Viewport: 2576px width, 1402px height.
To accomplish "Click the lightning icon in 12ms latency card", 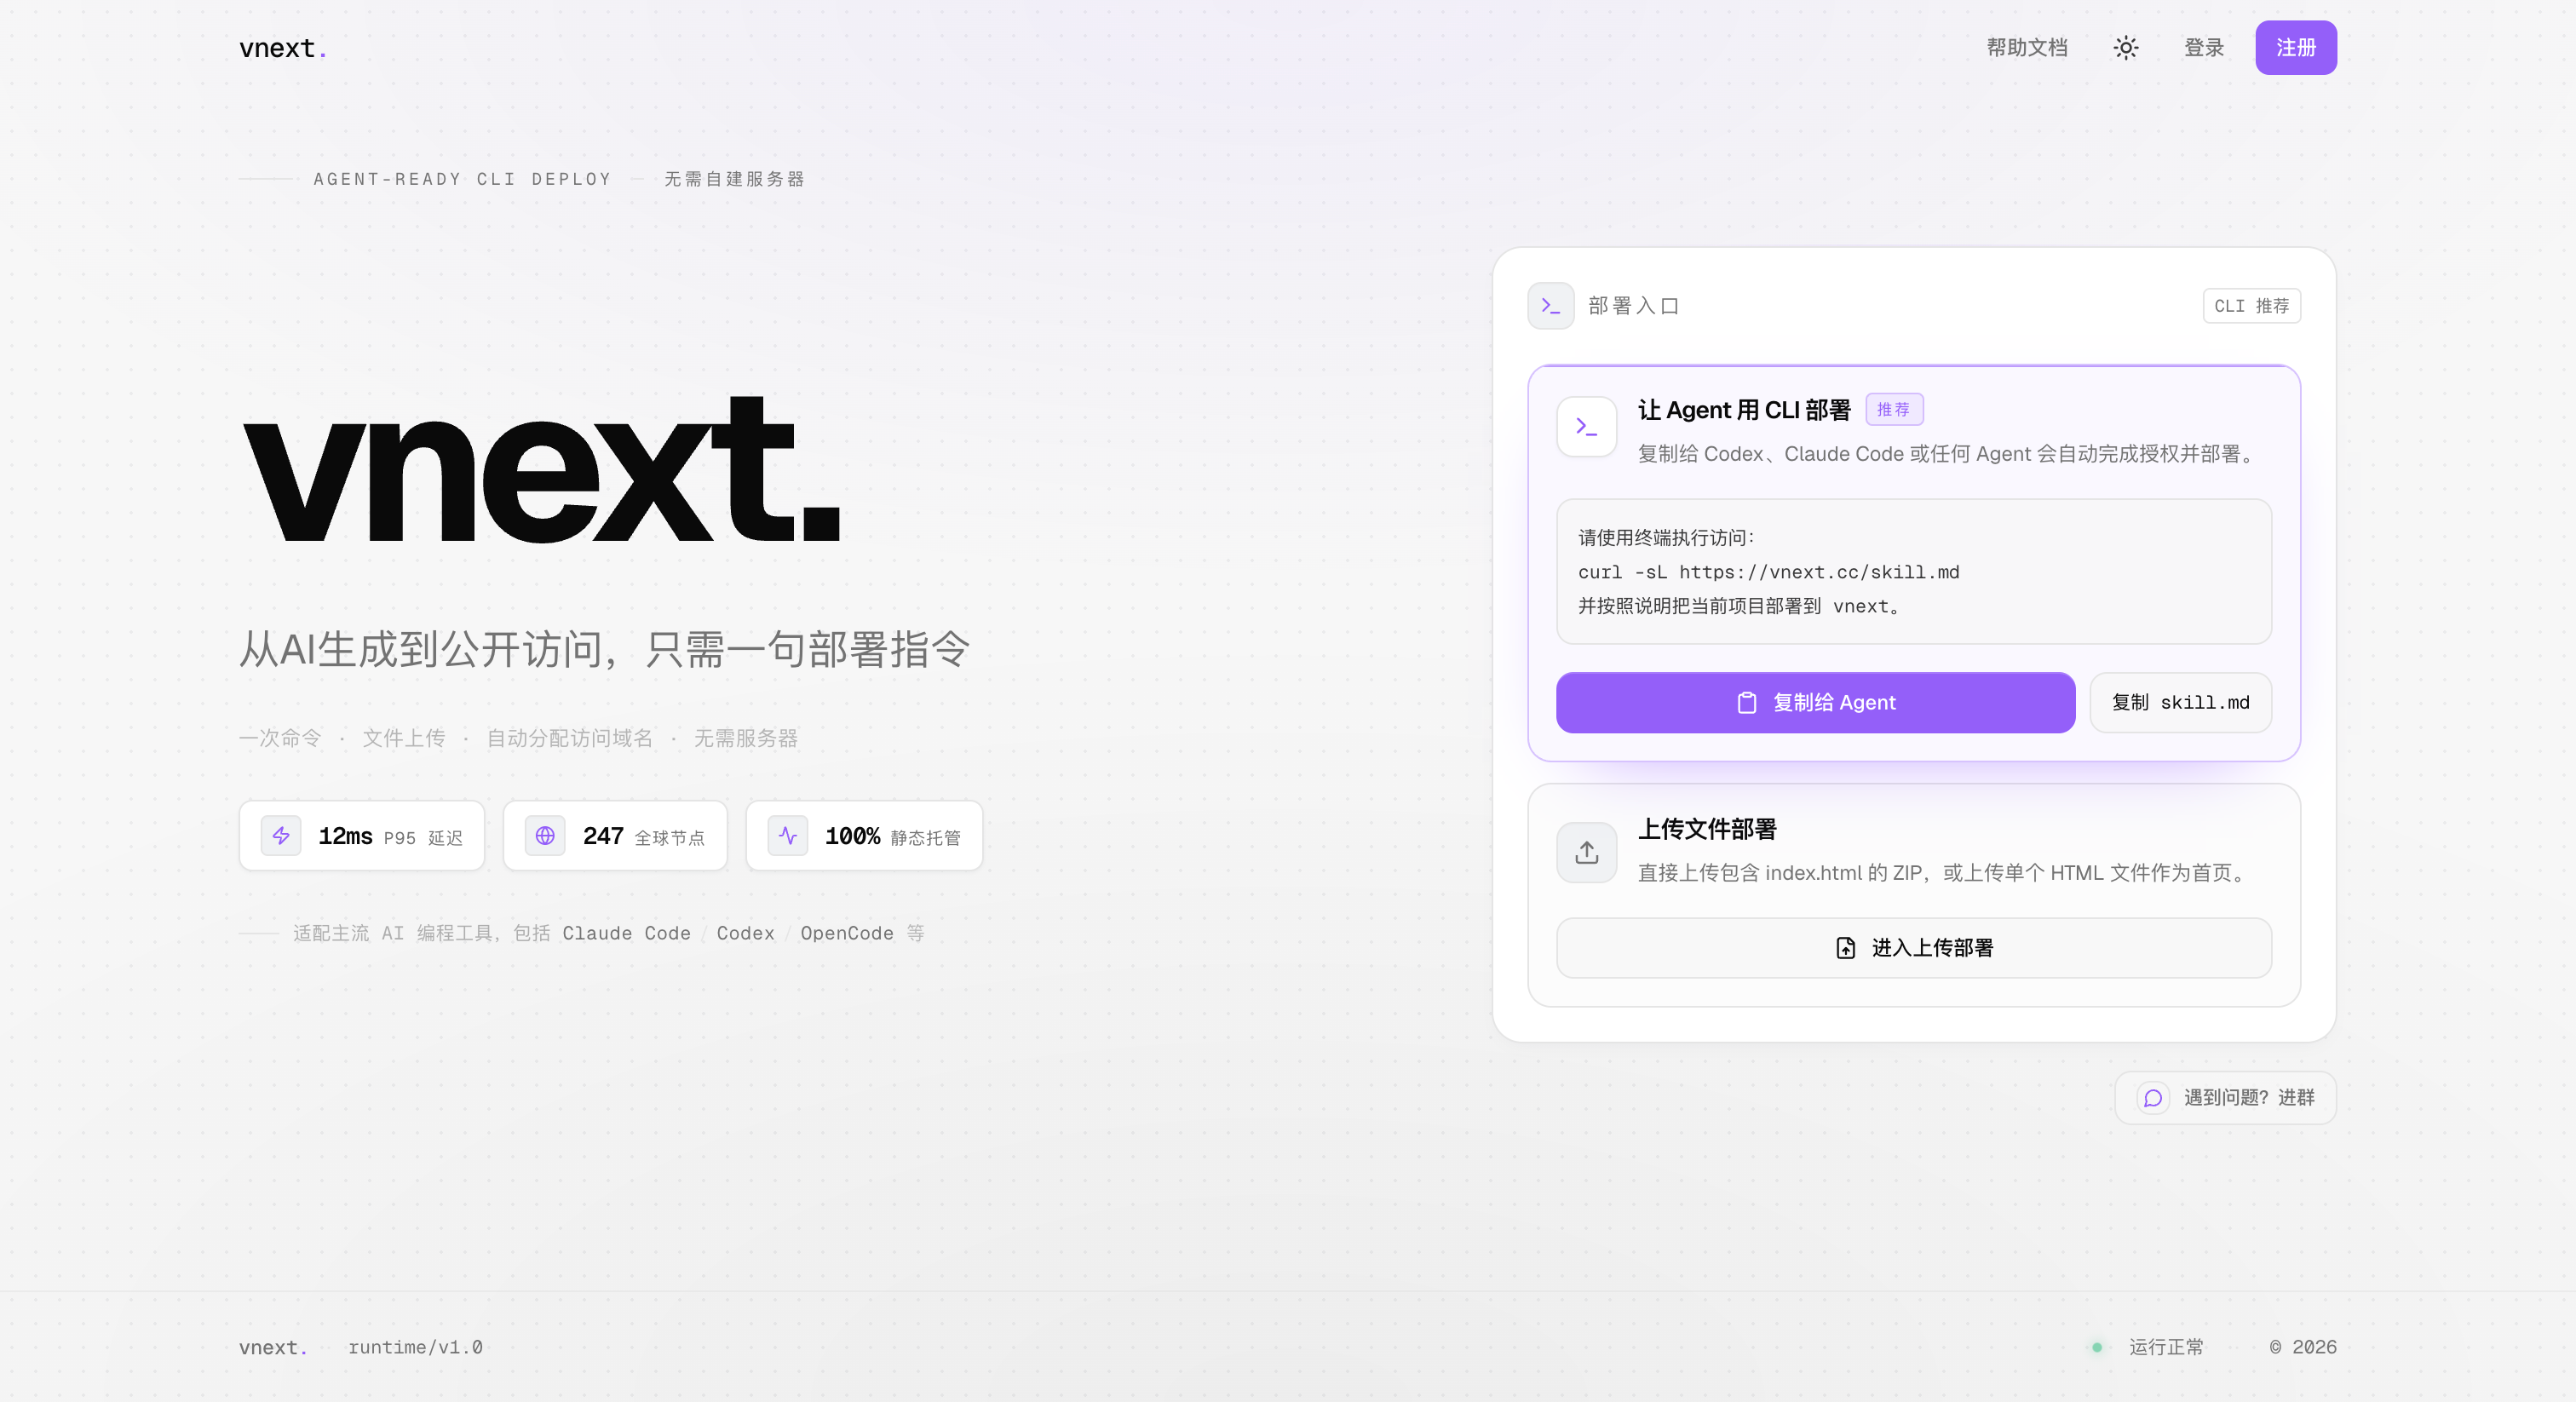I will 281,836.
